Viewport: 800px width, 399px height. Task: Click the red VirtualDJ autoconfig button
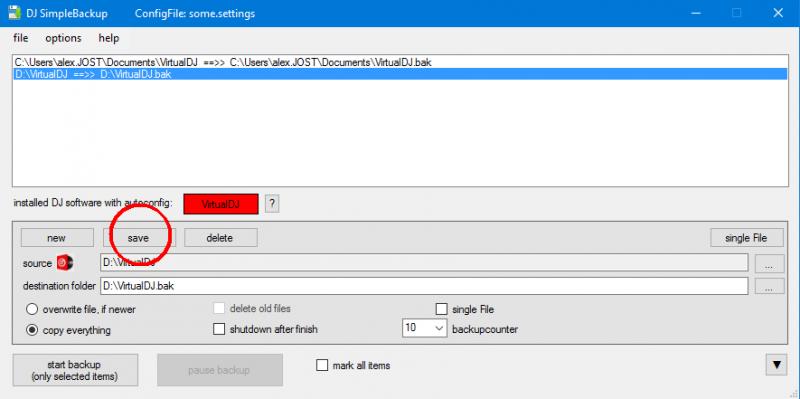point(221,205)
